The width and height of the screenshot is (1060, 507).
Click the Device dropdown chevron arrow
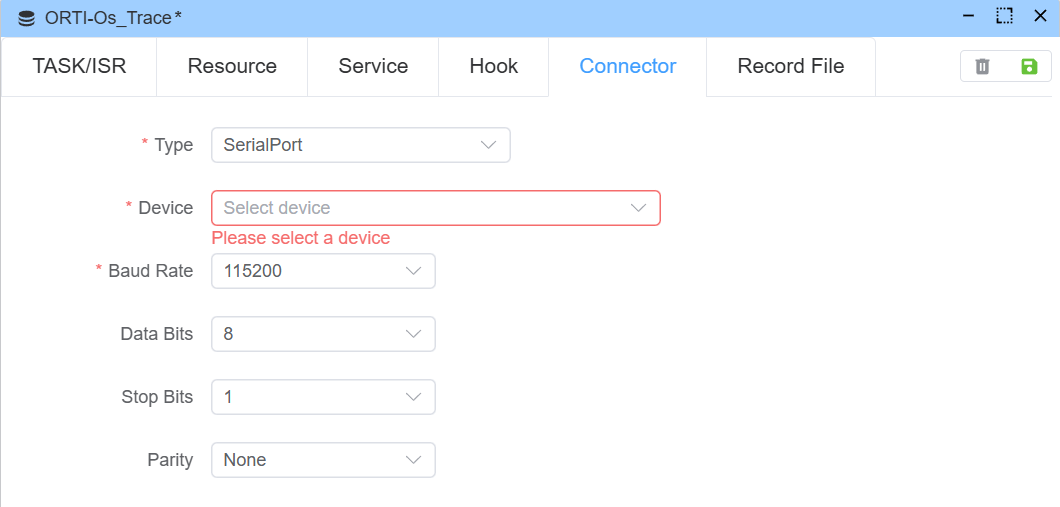coord(638,208)
